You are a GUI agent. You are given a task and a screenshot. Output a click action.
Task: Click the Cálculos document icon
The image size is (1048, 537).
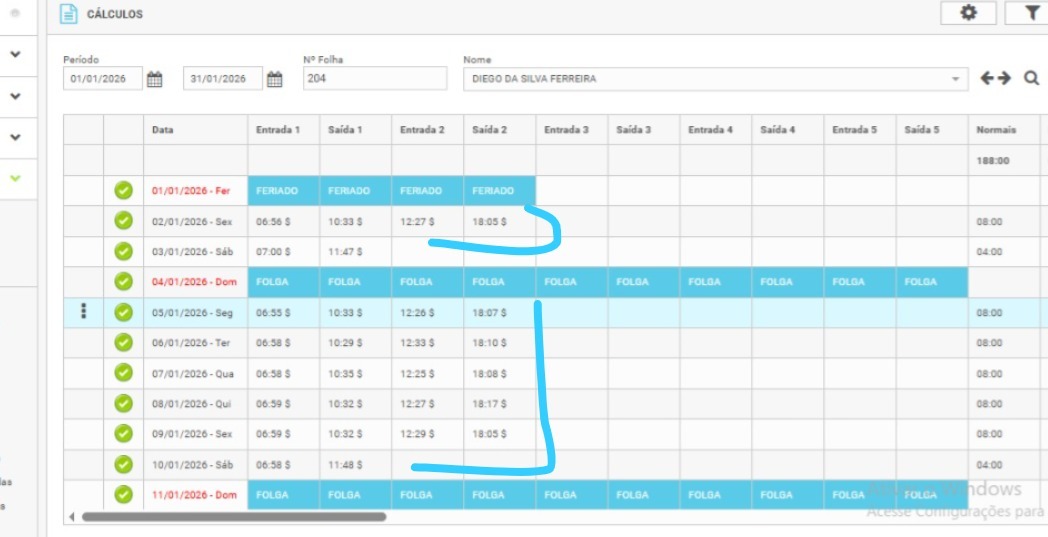pos(68,14)
